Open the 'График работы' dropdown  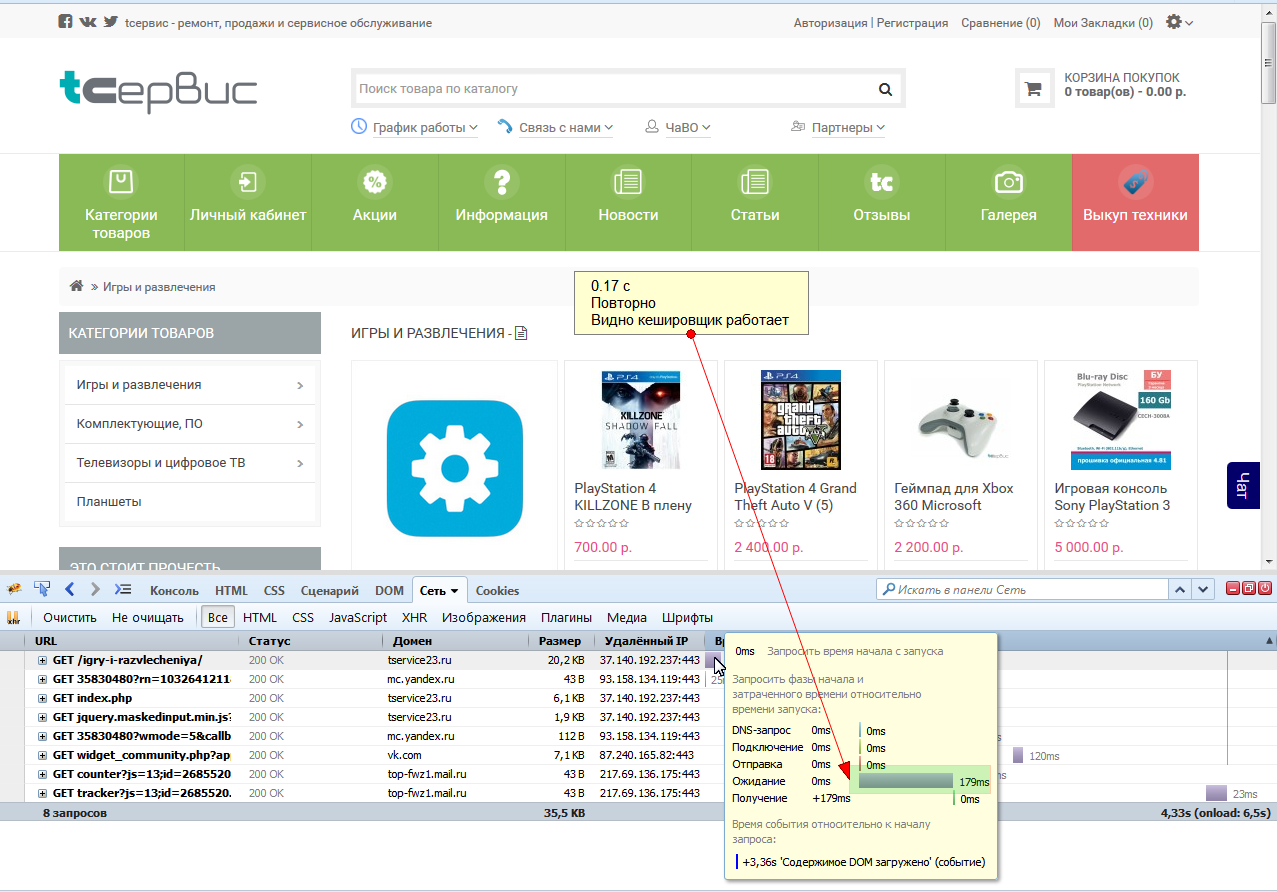pyautogui.click(x=415, y=128)
